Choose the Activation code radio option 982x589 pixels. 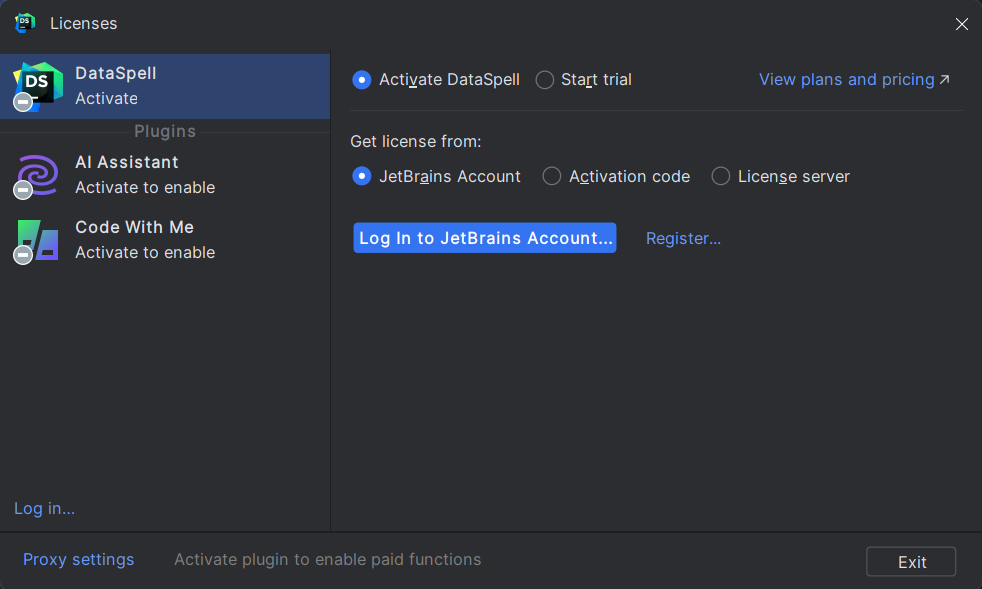tap(552, 176)
